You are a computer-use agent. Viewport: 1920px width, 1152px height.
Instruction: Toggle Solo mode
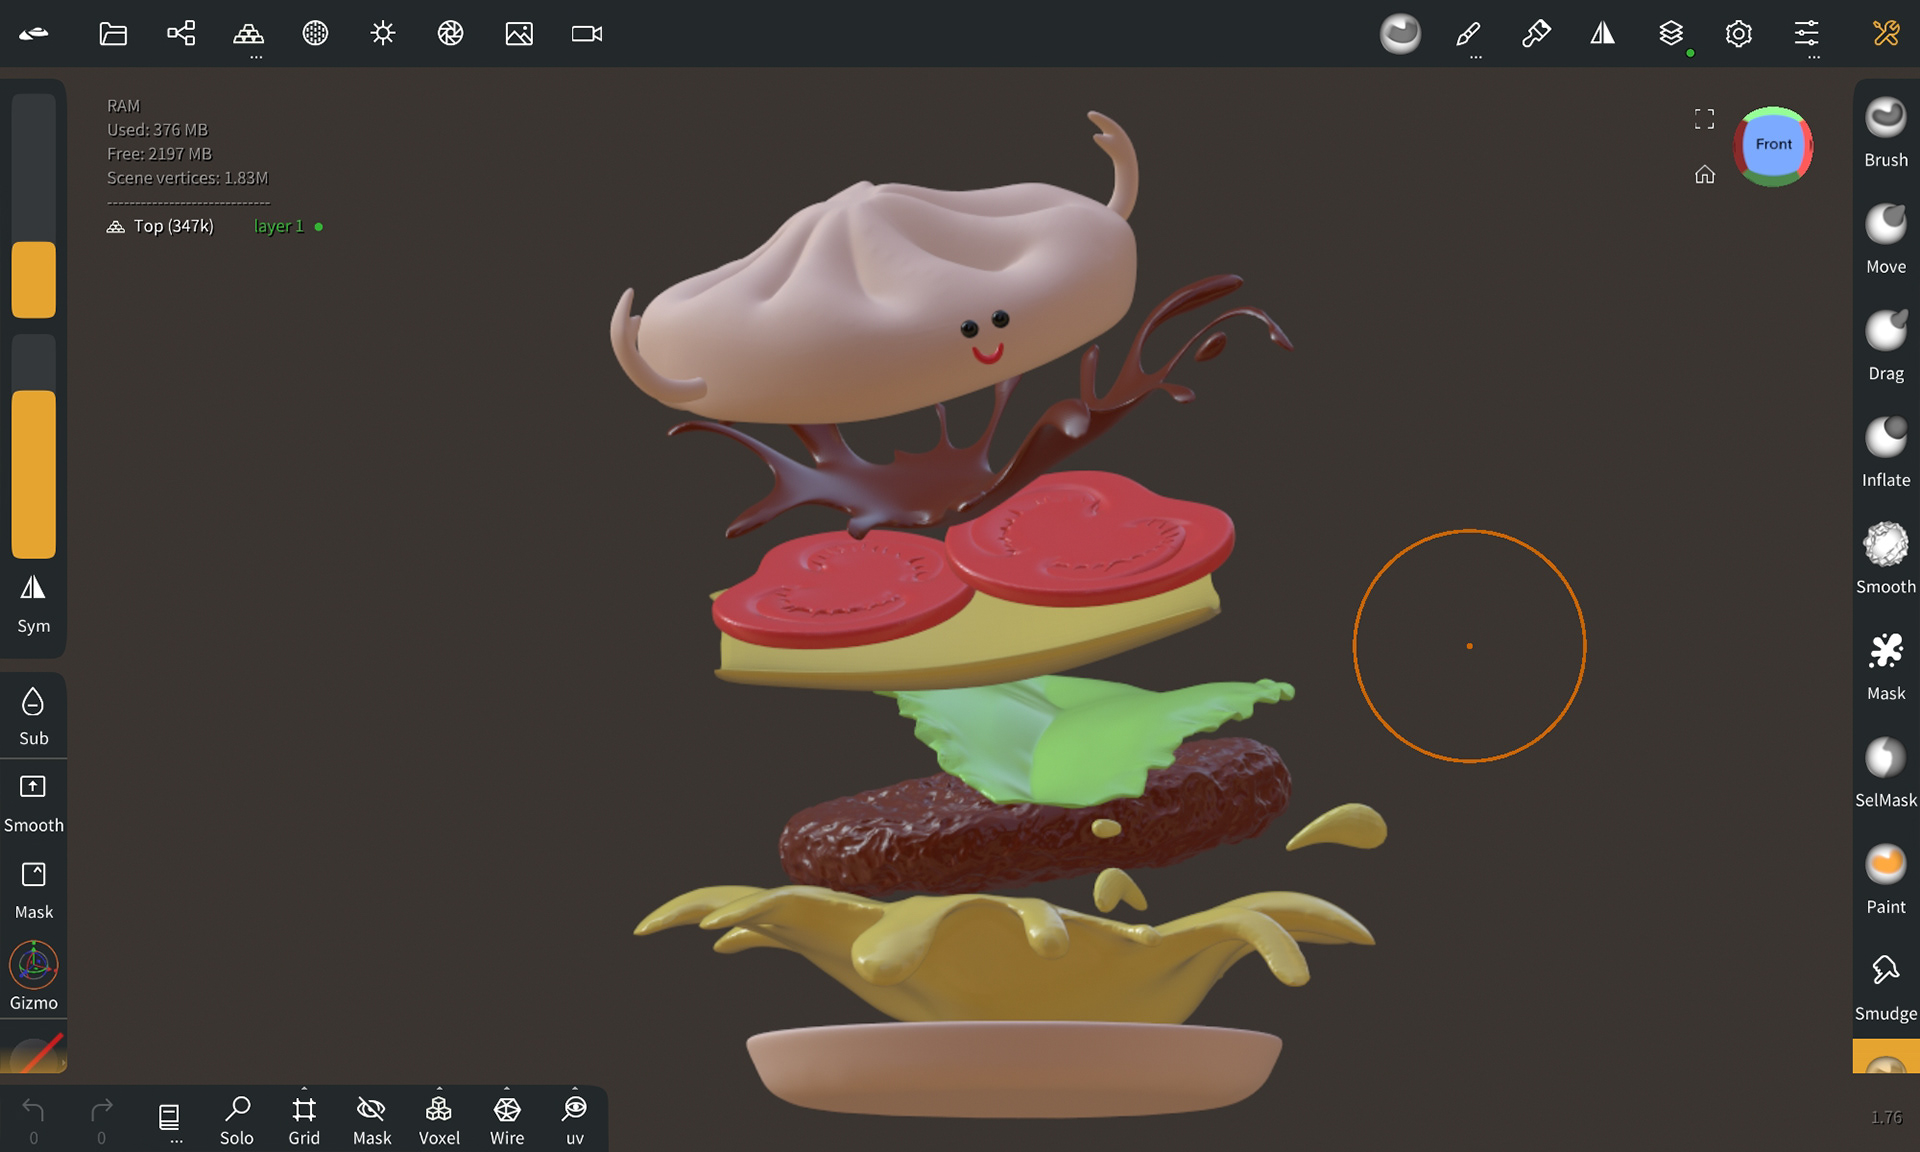pos(237,1119)
